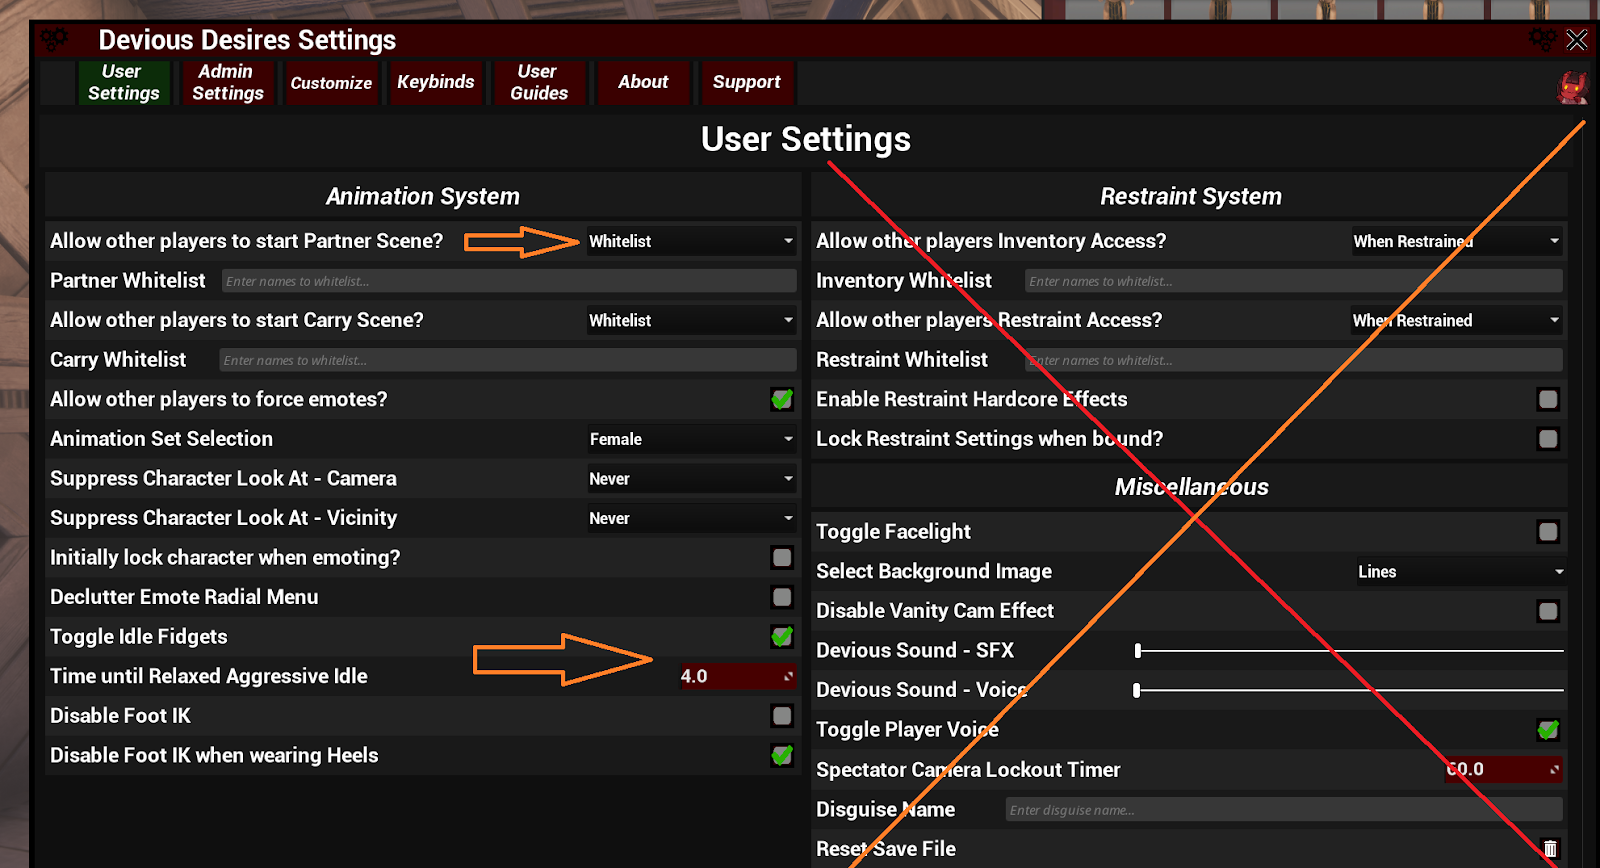Click the Reset Save File label
The height and width of the screenshot is (868, 1600).
(x=886, y=849)
